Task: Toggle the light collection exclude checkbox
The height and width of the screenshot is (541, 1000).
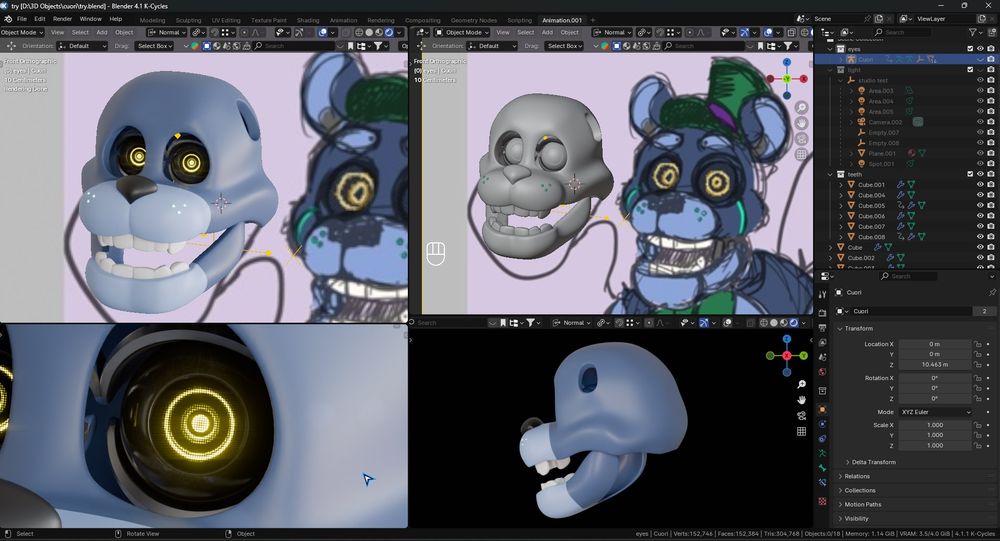Action: point(970,70)
